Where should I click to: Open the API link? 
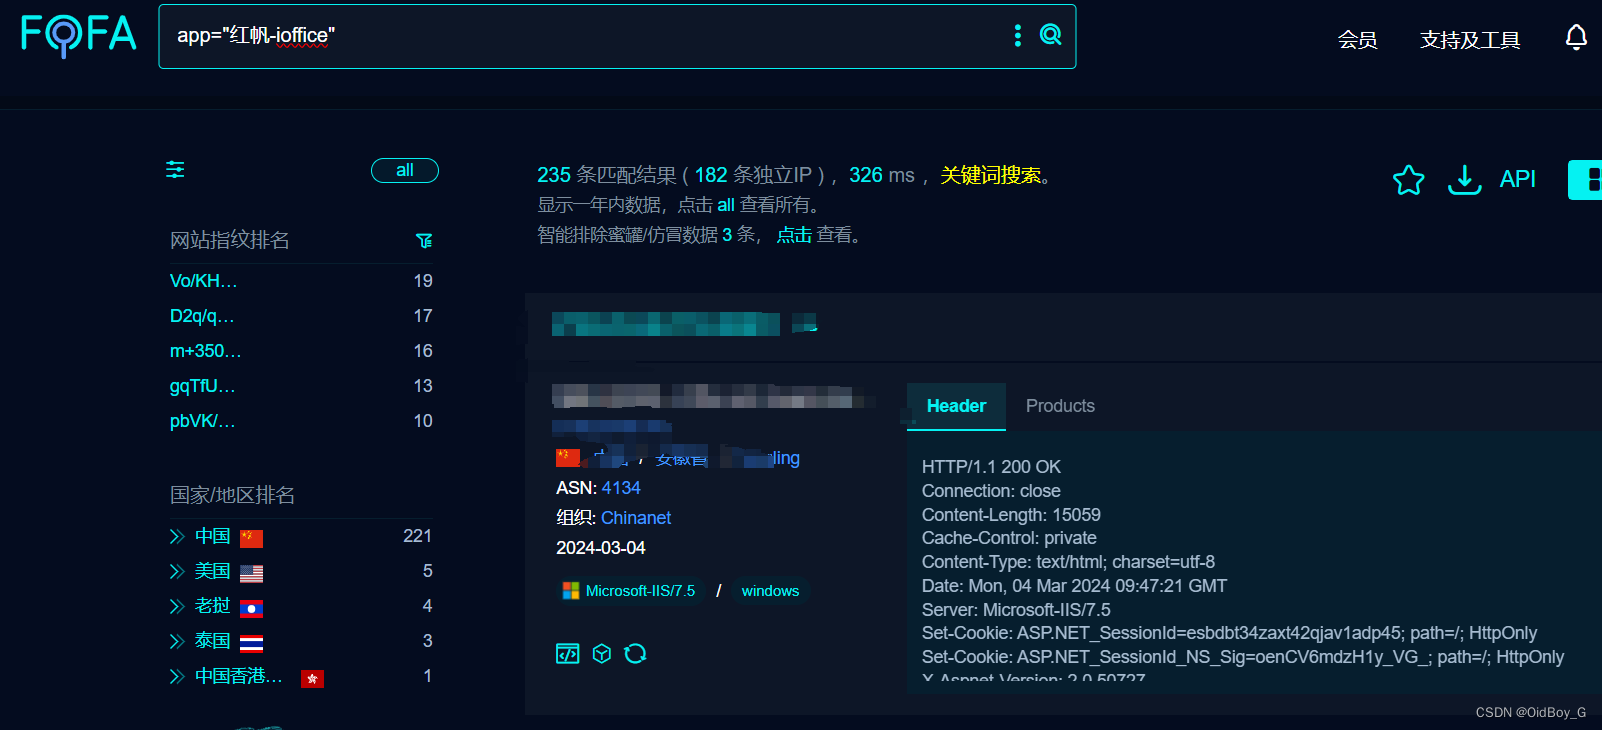(x=1517, y=179)
